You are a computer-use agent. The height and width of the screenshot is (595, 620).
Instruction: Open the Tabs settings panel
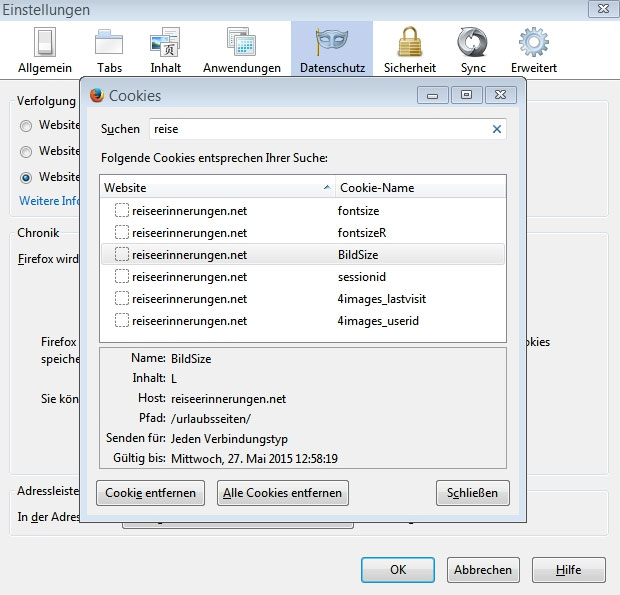click(x=109, y=49)
